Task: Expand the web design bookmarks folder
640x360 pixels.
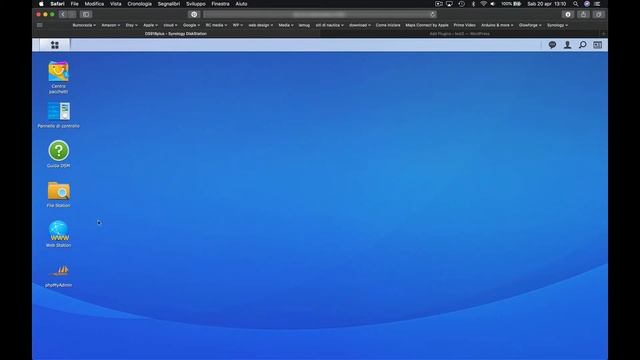Action: 260,25
